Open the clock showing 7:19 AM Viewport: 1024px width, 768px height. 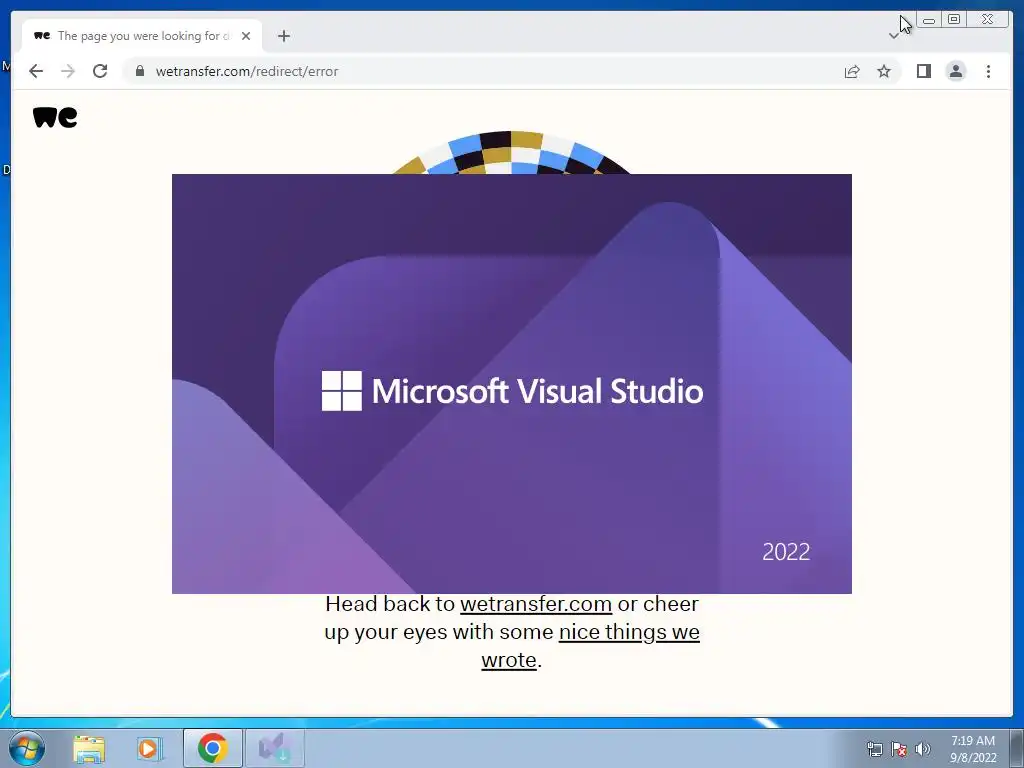[x=973, y=749]
